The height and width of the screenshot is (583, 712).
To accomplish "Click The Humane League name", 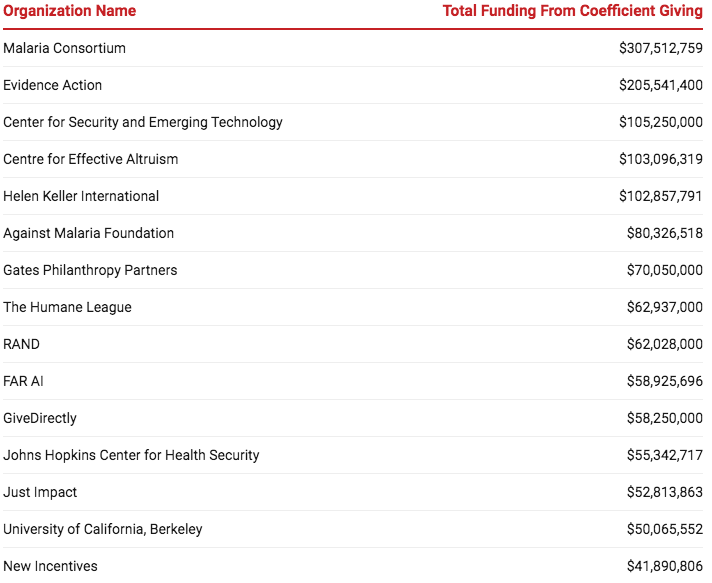I will [67, 307].
